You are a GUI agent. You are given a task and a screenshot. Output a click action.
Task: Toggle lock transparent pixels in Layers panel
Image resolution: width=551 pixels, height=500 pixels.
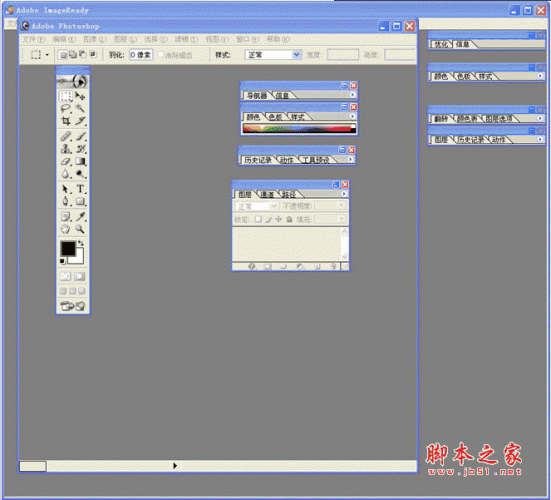click(258, 219)
